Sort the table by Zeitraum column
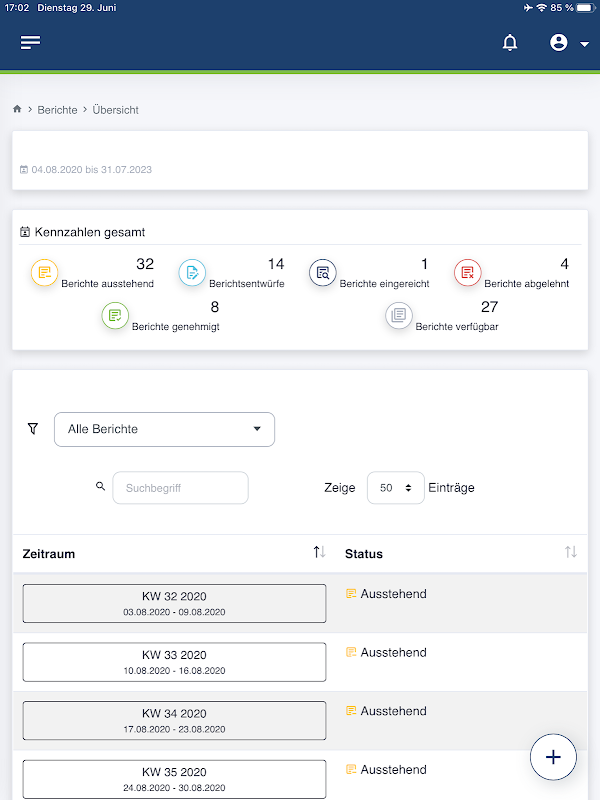The image size is (600, 800). pyautogui.click(x=319, y=552)
